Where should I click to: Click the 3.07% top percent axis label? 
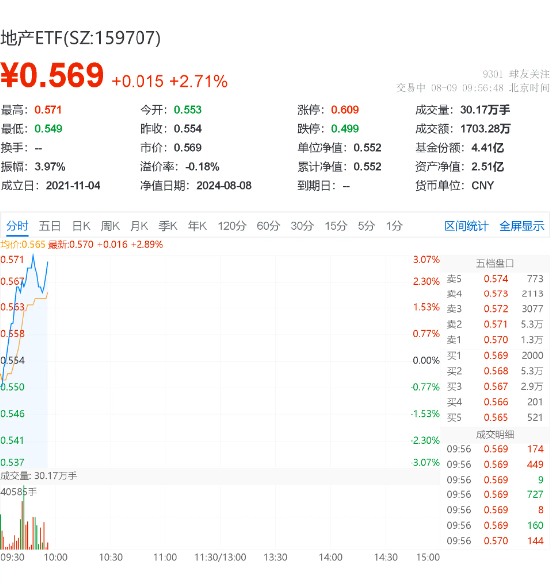tap(426, 260)
